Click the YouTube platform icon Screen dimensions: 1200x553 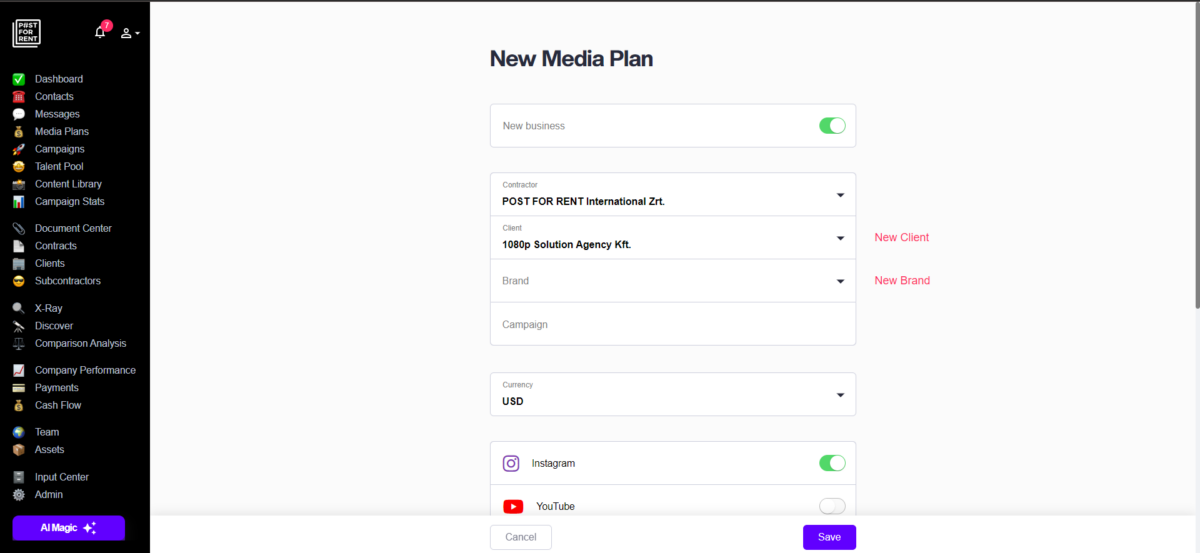(513, 506)
